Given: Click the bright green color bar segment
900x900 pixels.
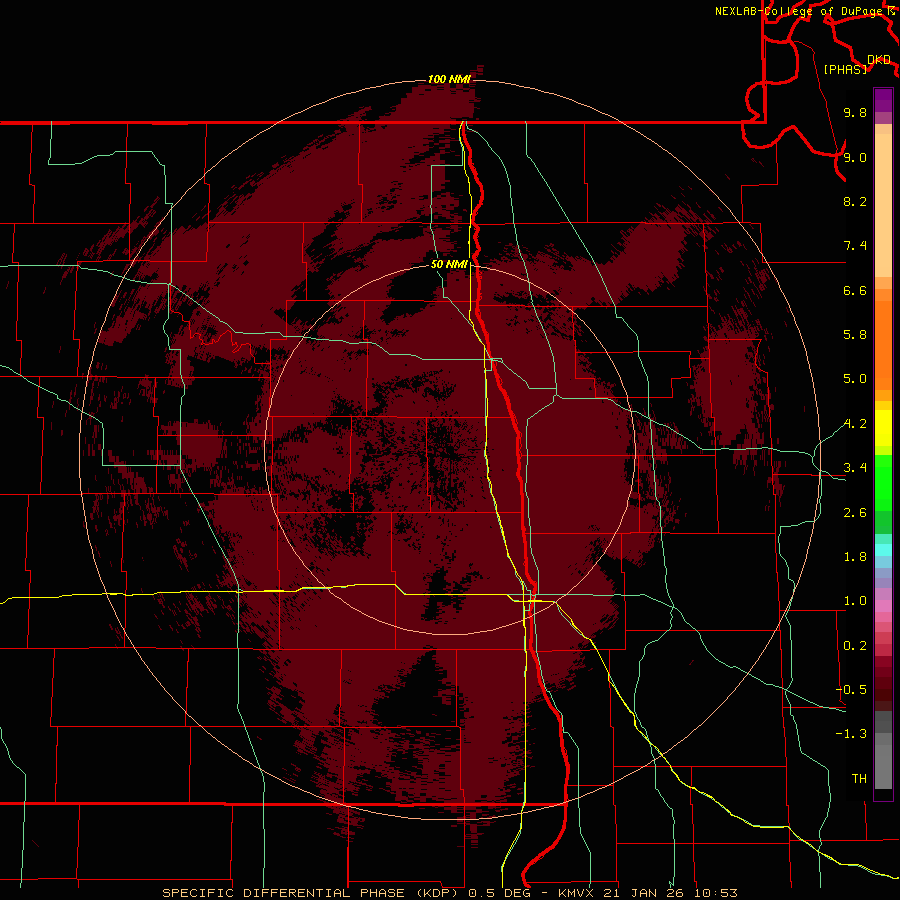Looking at the screenshot, I should point(883,483).
